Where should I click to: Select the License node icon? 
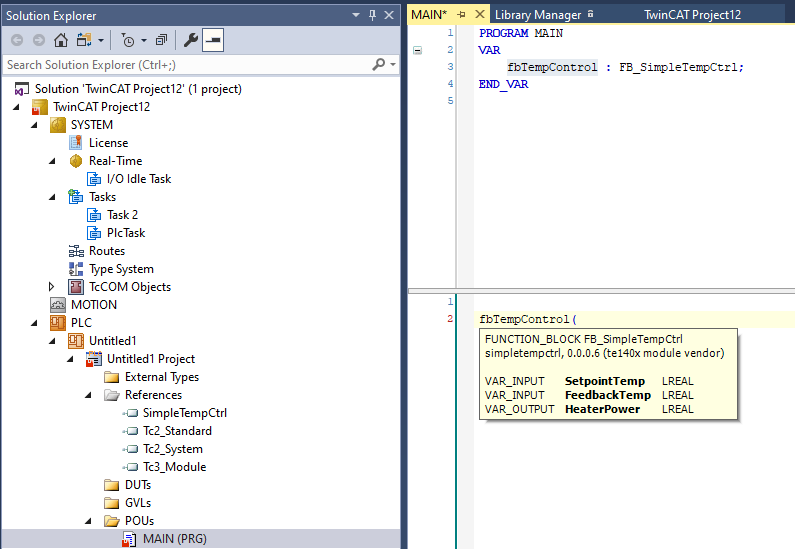tap(76, 143)
